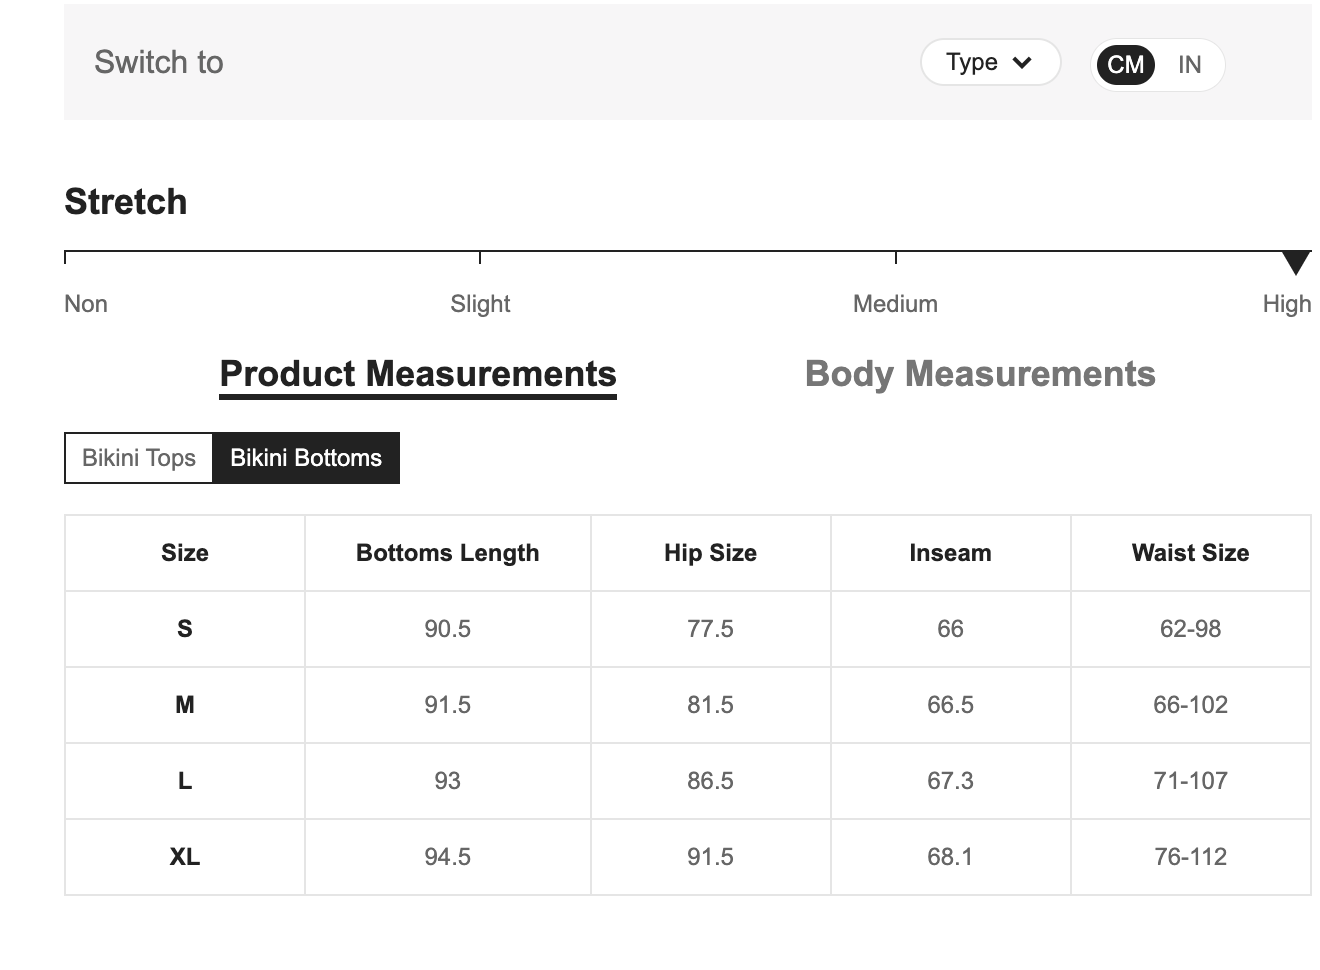Select the S size row label

pos(185,629)
